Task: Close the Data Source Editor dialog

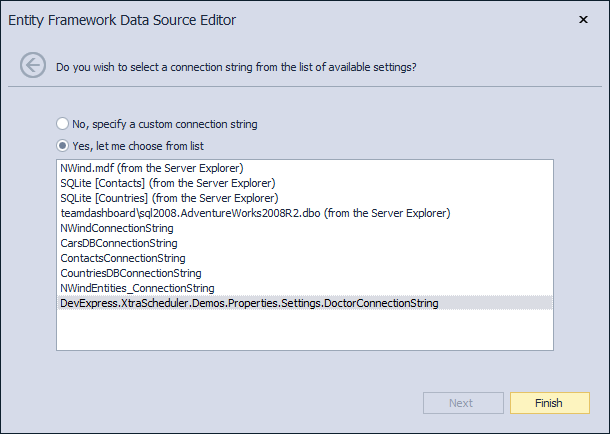Action: click(x=584, y=19)
